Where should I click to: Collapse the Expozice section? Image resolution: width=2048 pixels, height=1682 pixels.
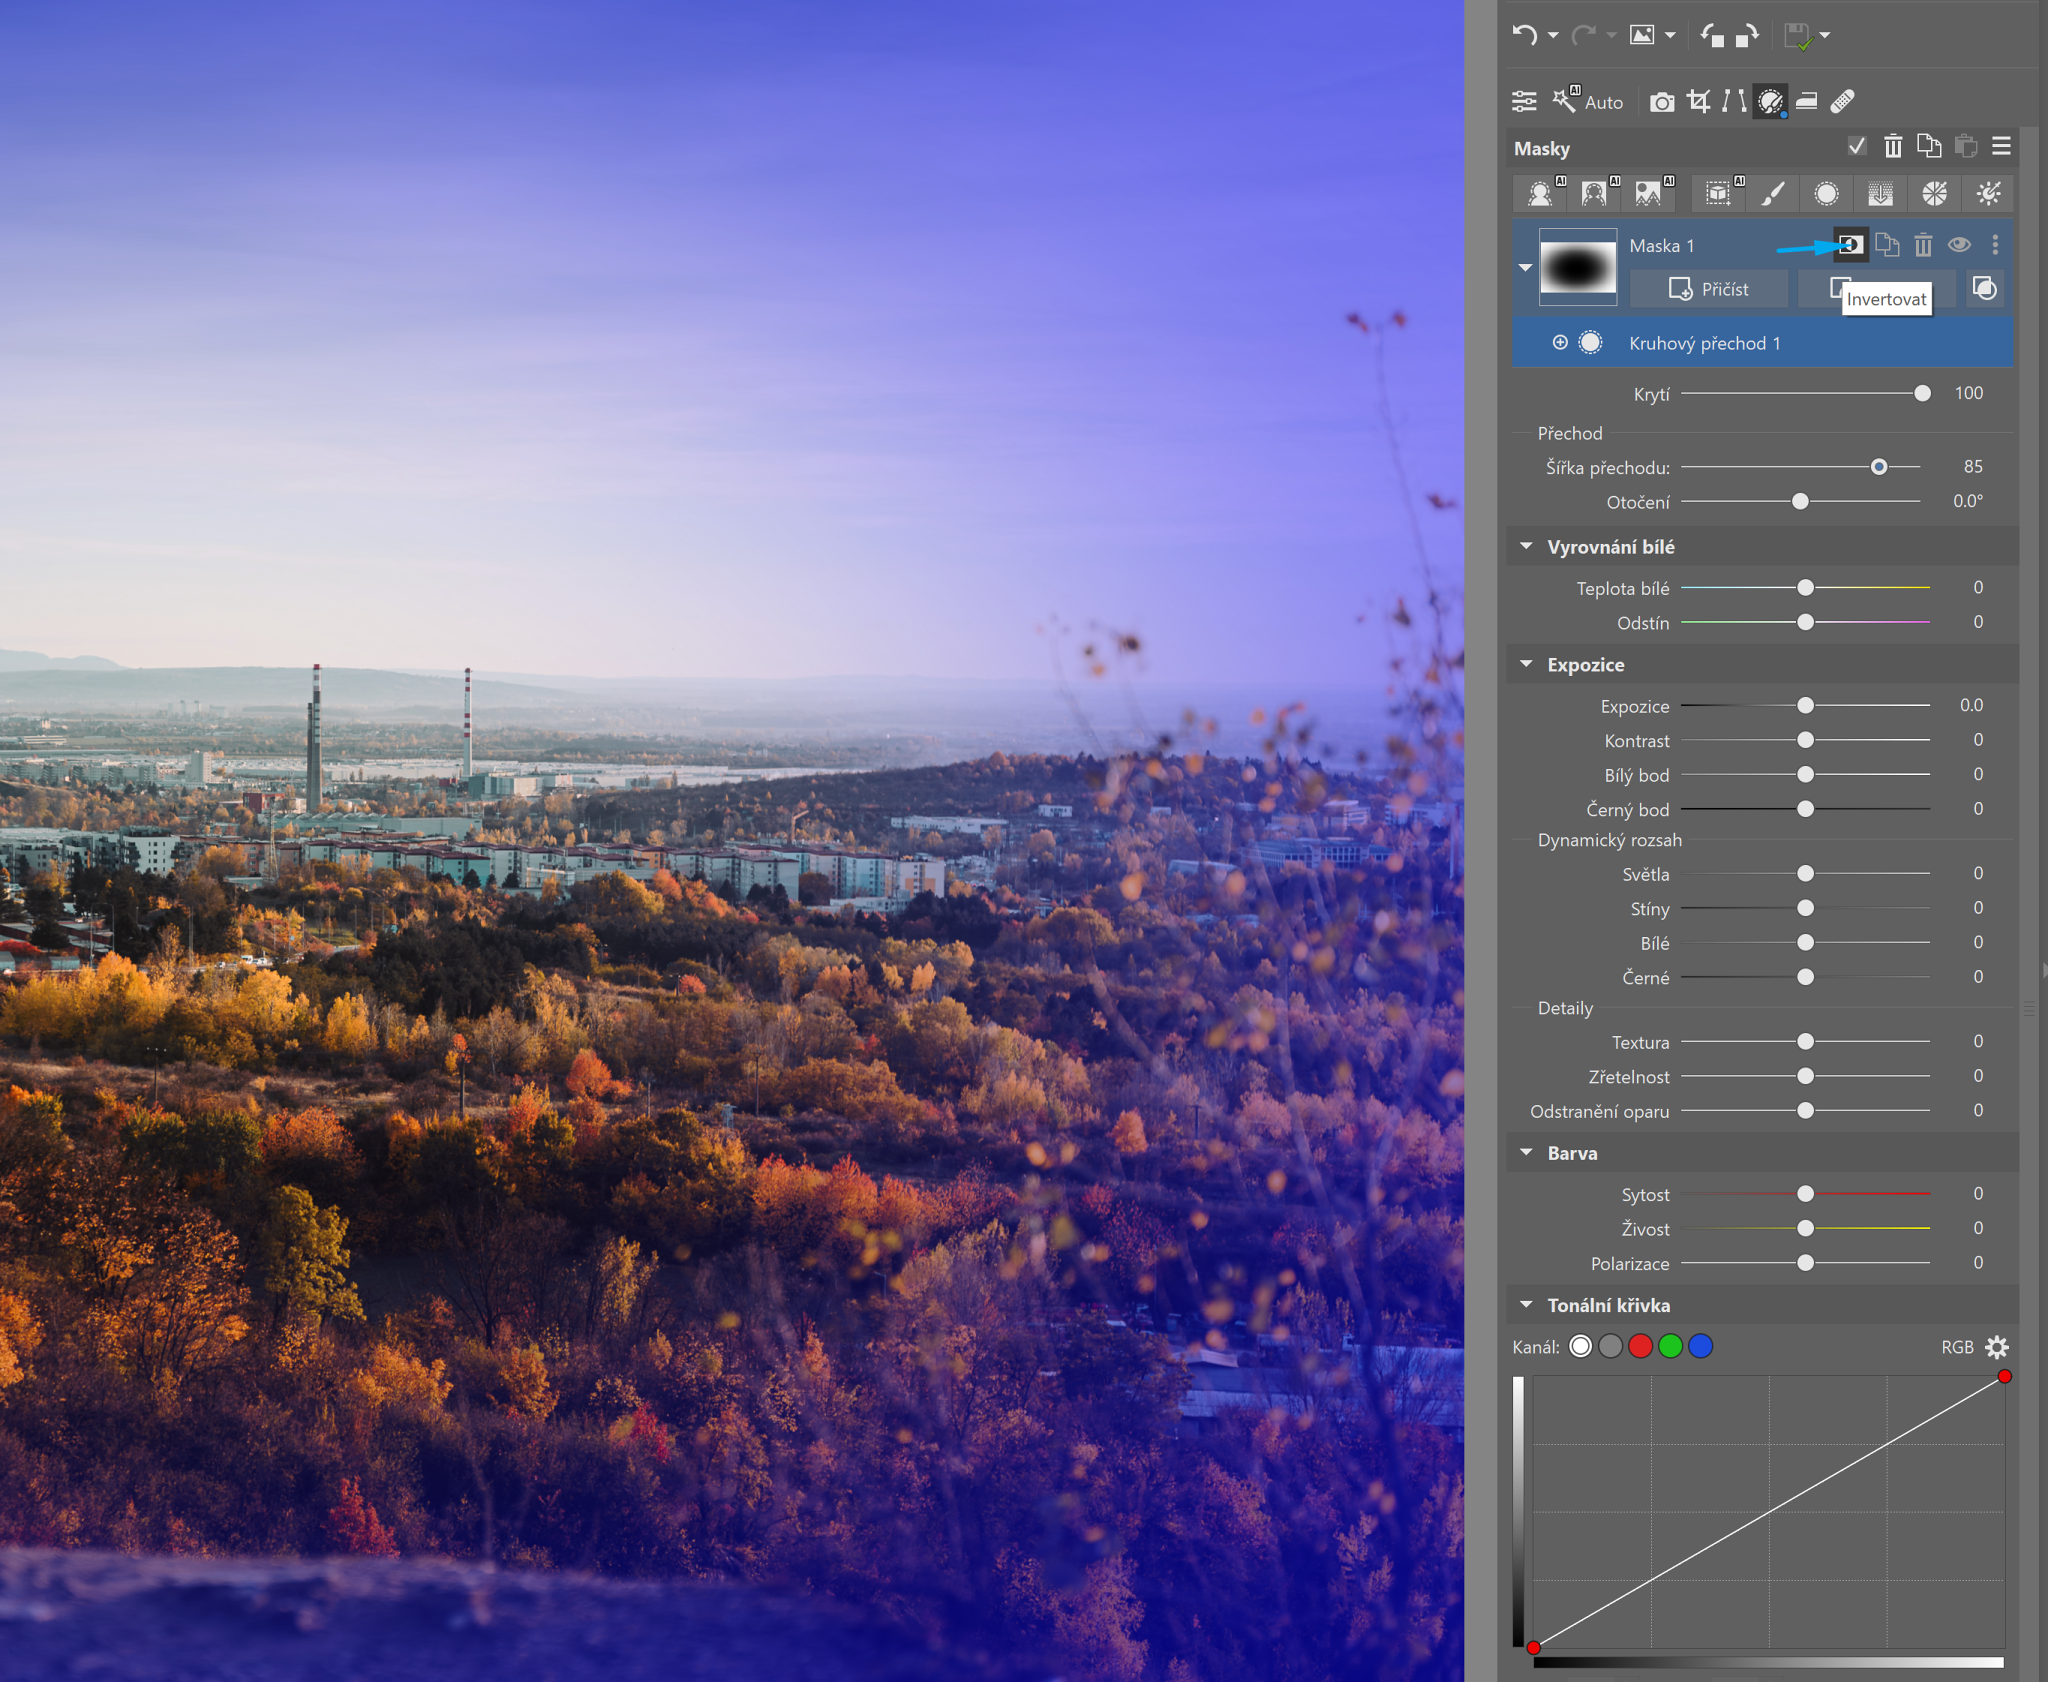click(1526, 665)
